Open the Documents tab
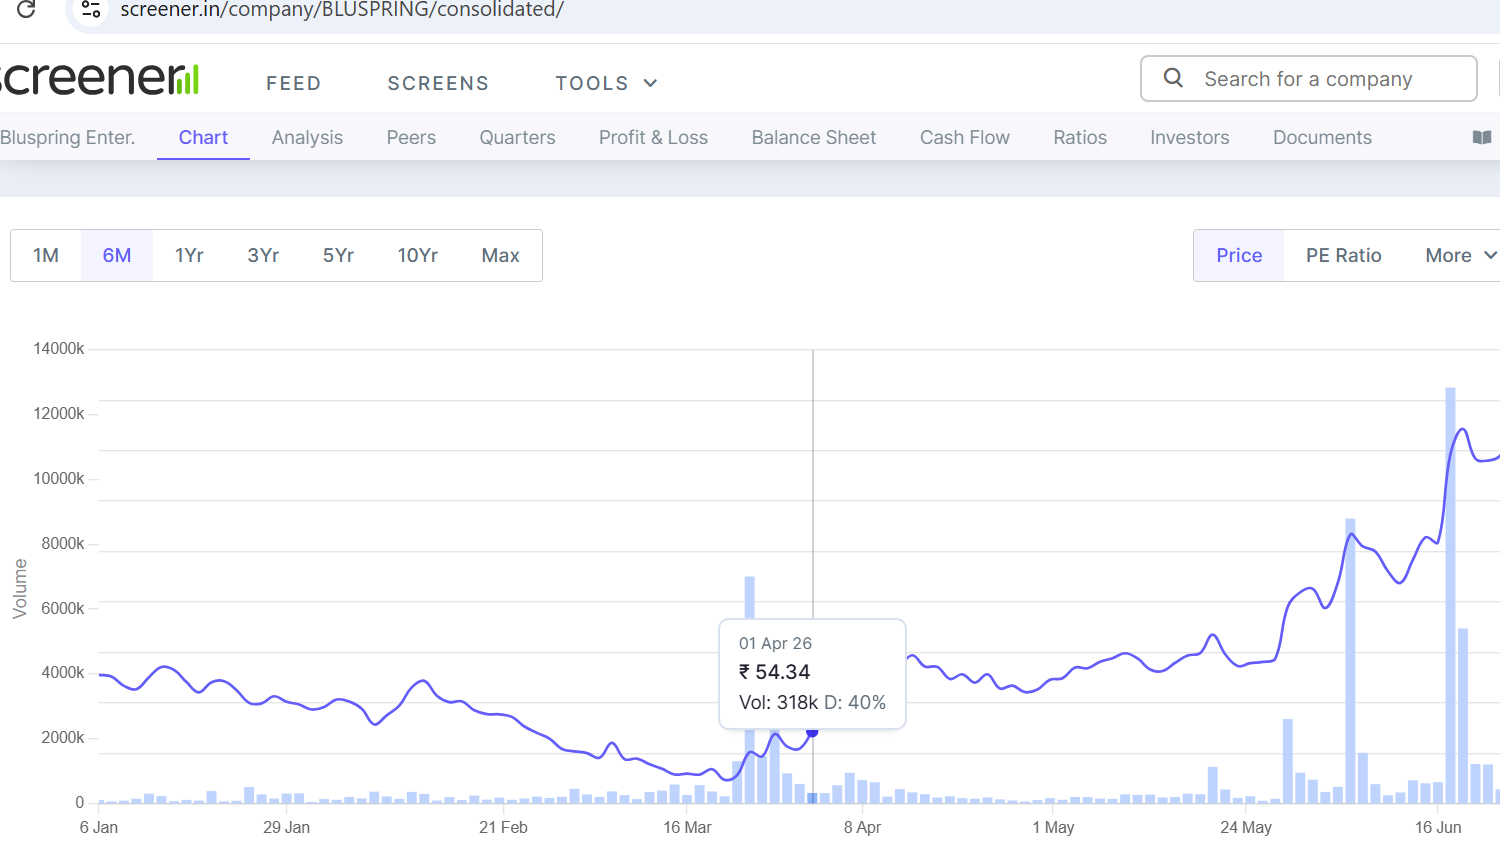This screenshot has width=1500, height=859. click(1322, 137)
